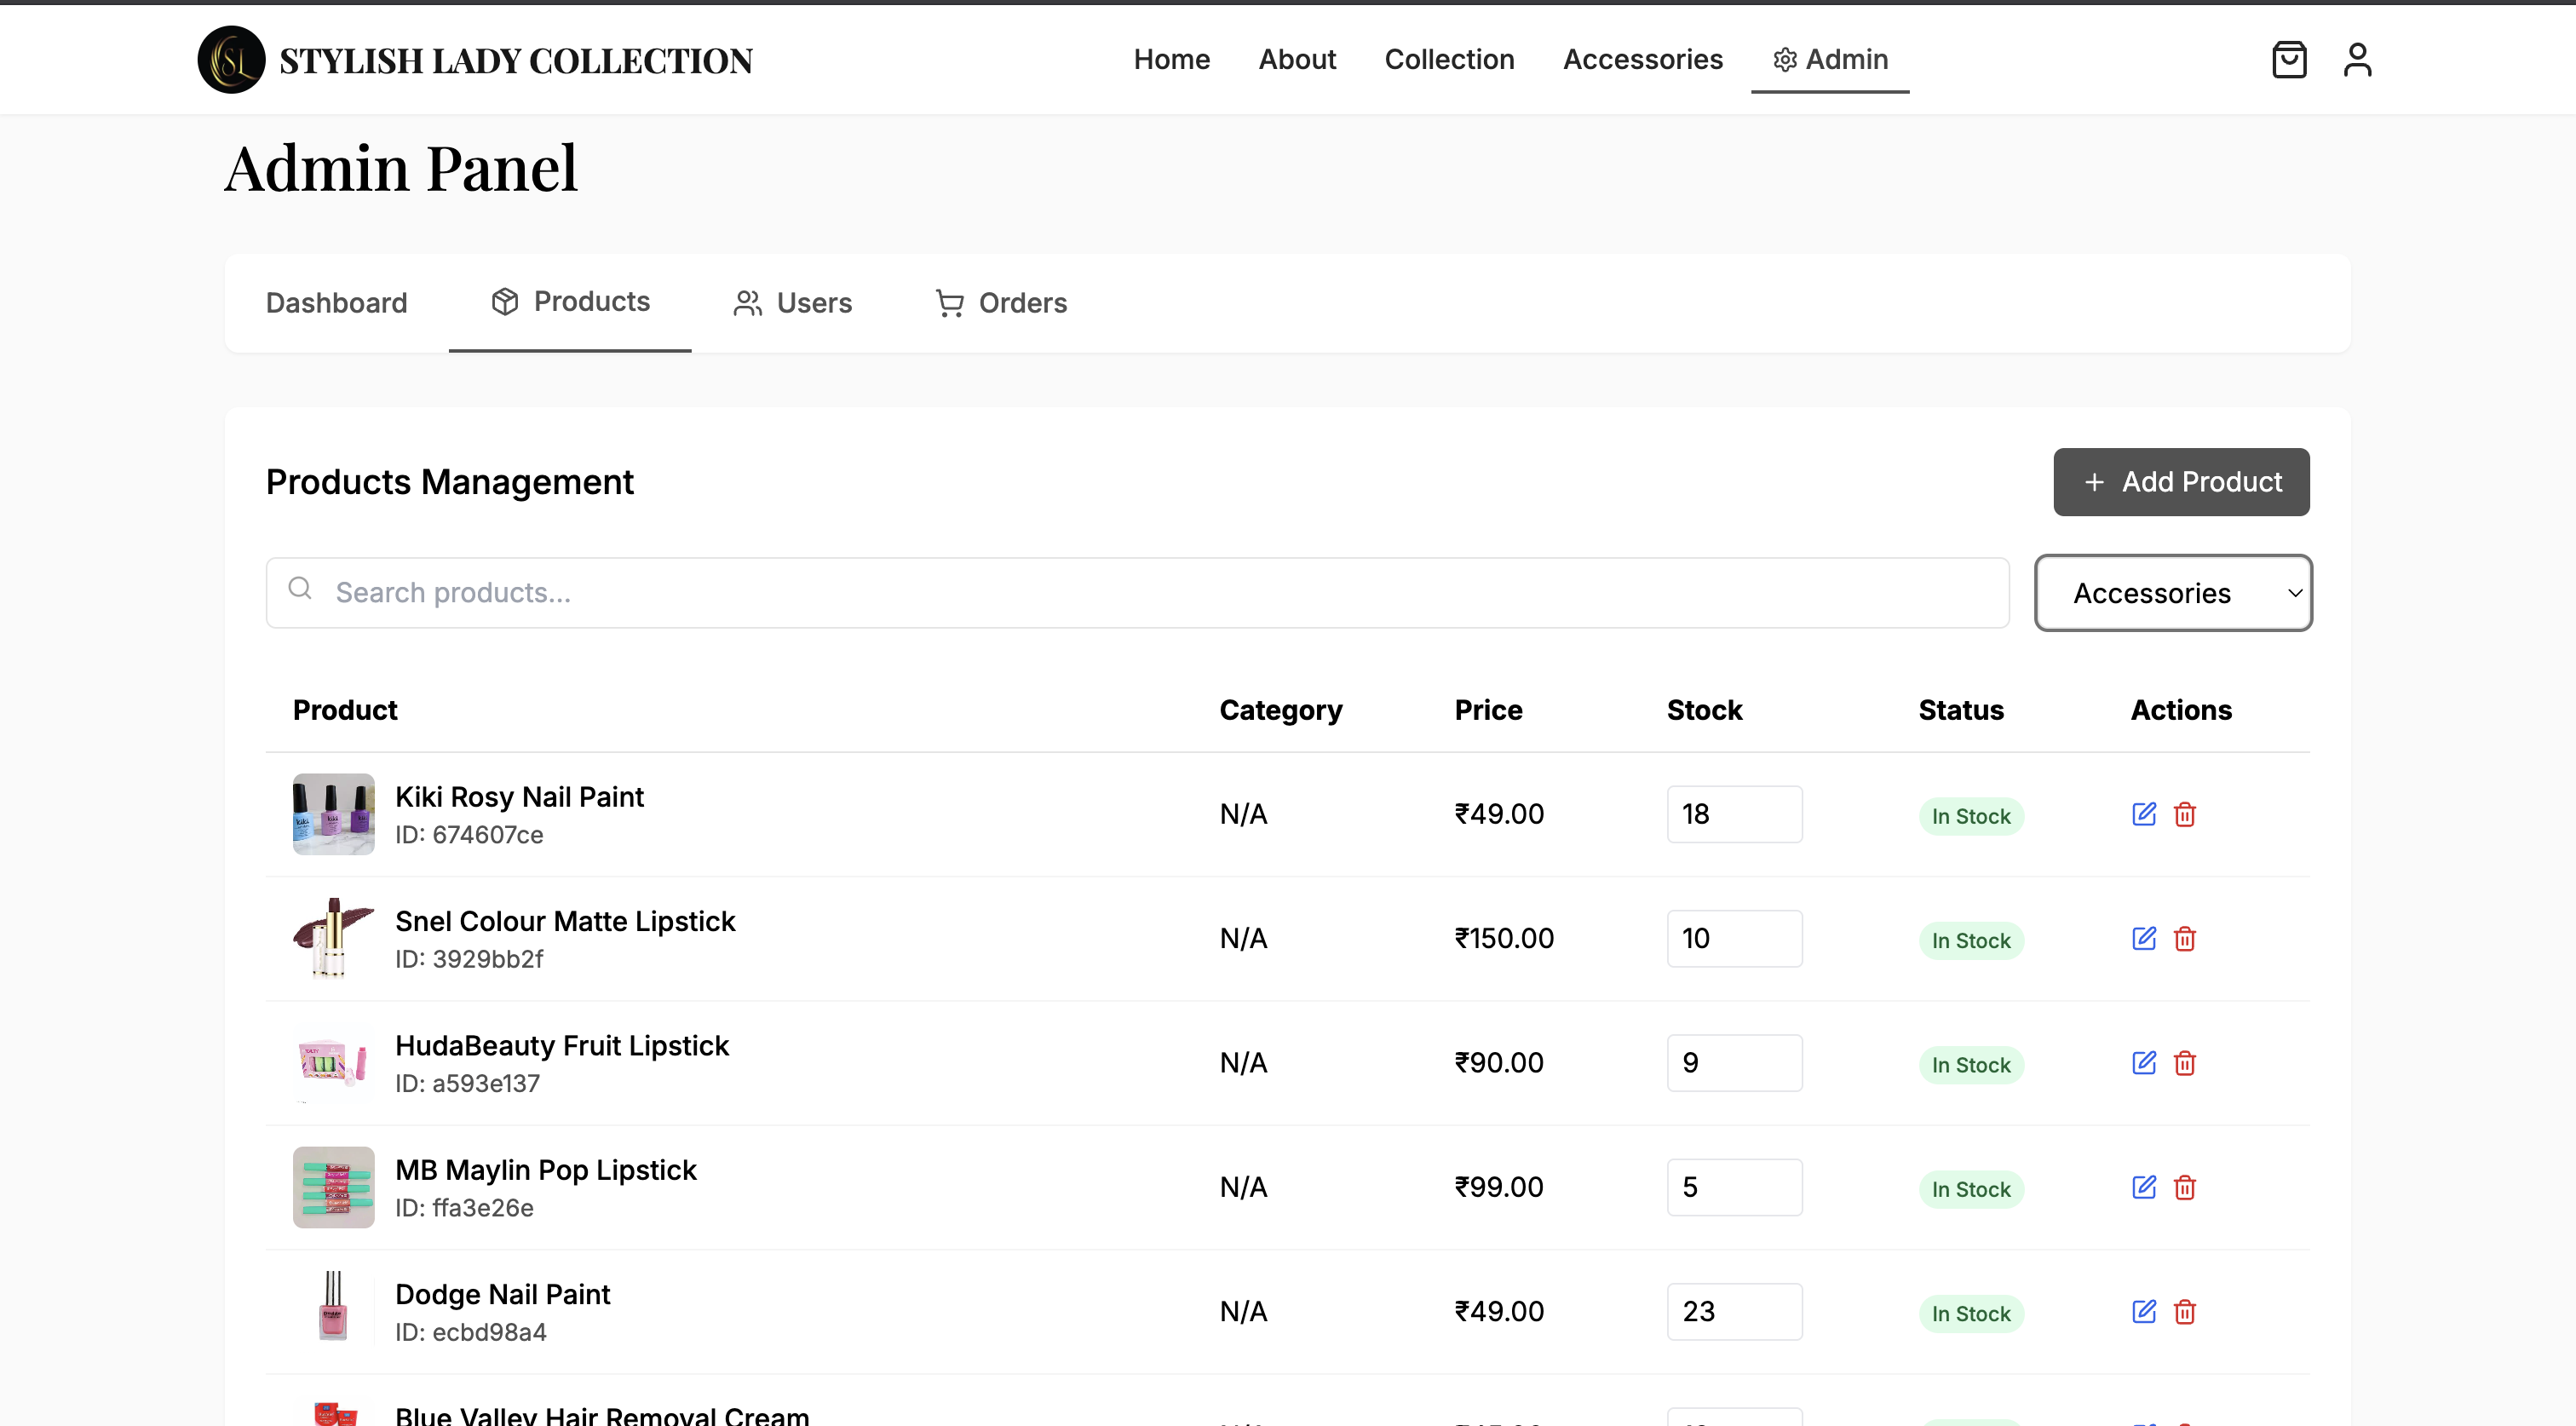Click the Stylish Lady Collection logo
2576x1426 pixels.
click(232, 60)
